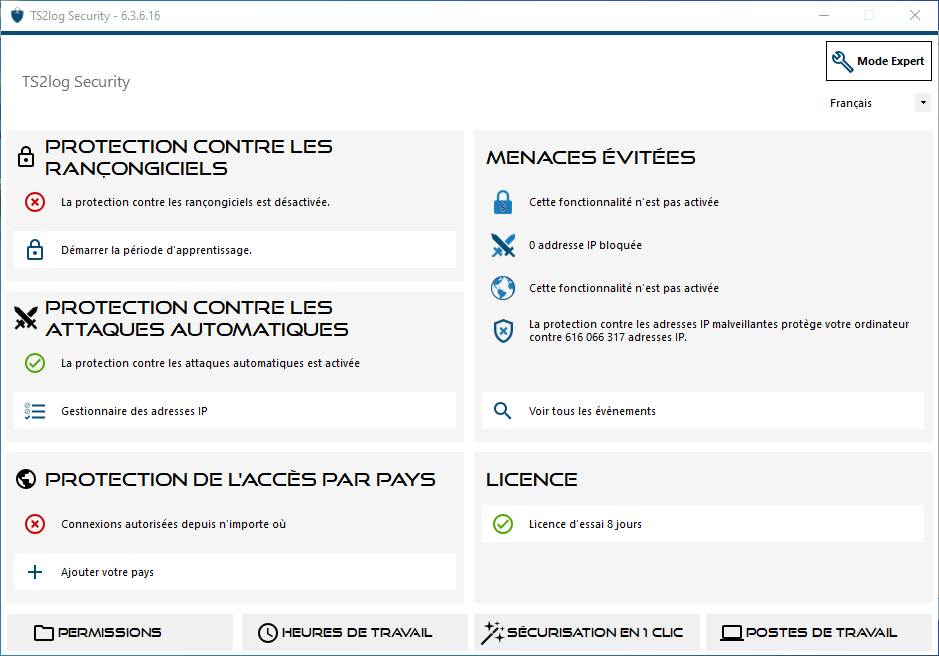Viewport: 939px width, 656px height.
Task: Open Gestionnaire des adresses IP
Action: [x=235, y=411]
